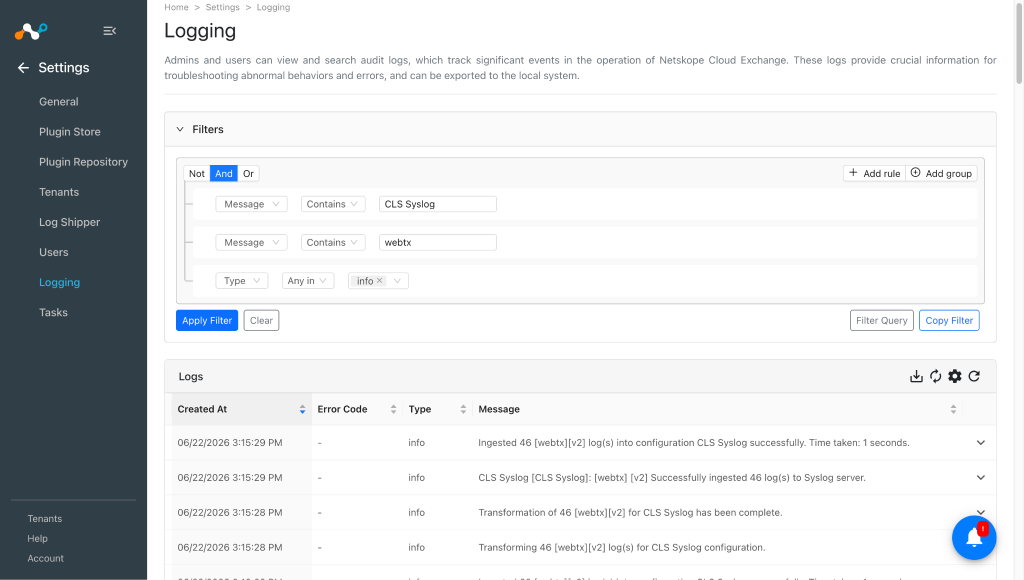Select the And operator
This screenshot has width=1024, height=580.
[x=223, y=173]
